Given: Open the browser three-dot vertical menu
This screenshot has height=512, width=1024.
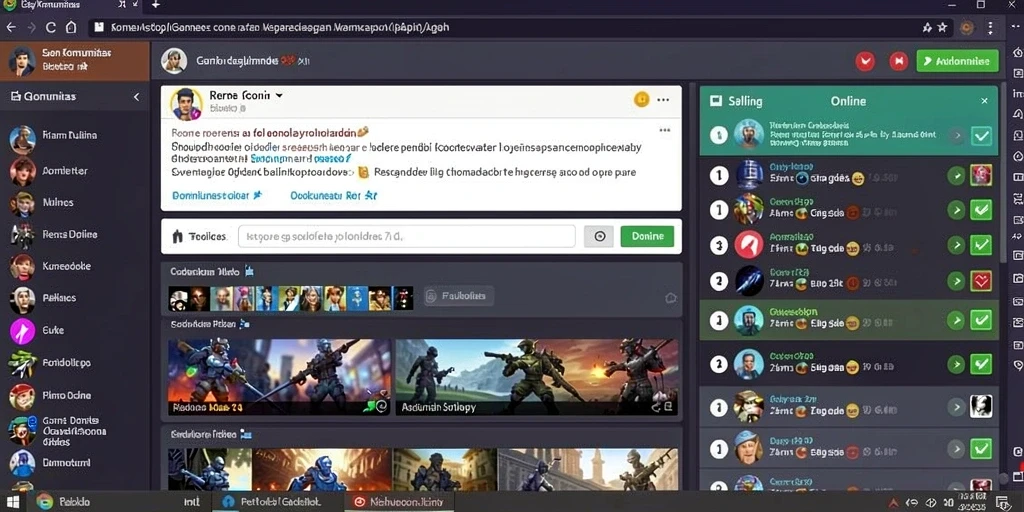Looking at the screenshot, I should click(991, 27).
